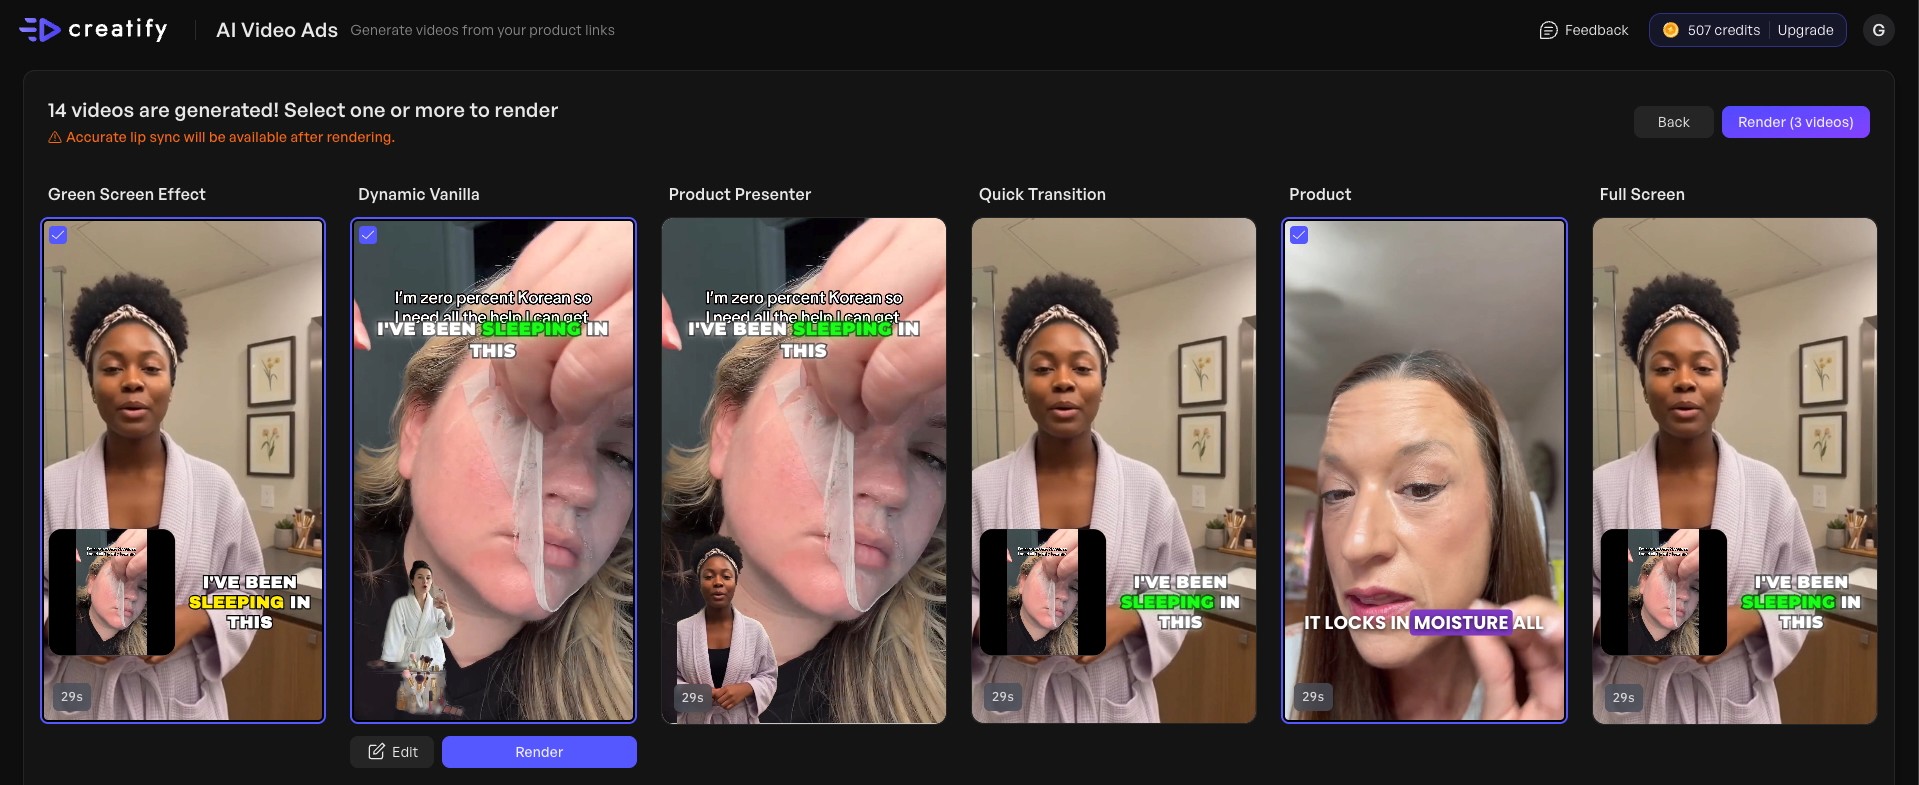Click the 507 credits label
1919x785 pixels.
tap(1723, 30)
